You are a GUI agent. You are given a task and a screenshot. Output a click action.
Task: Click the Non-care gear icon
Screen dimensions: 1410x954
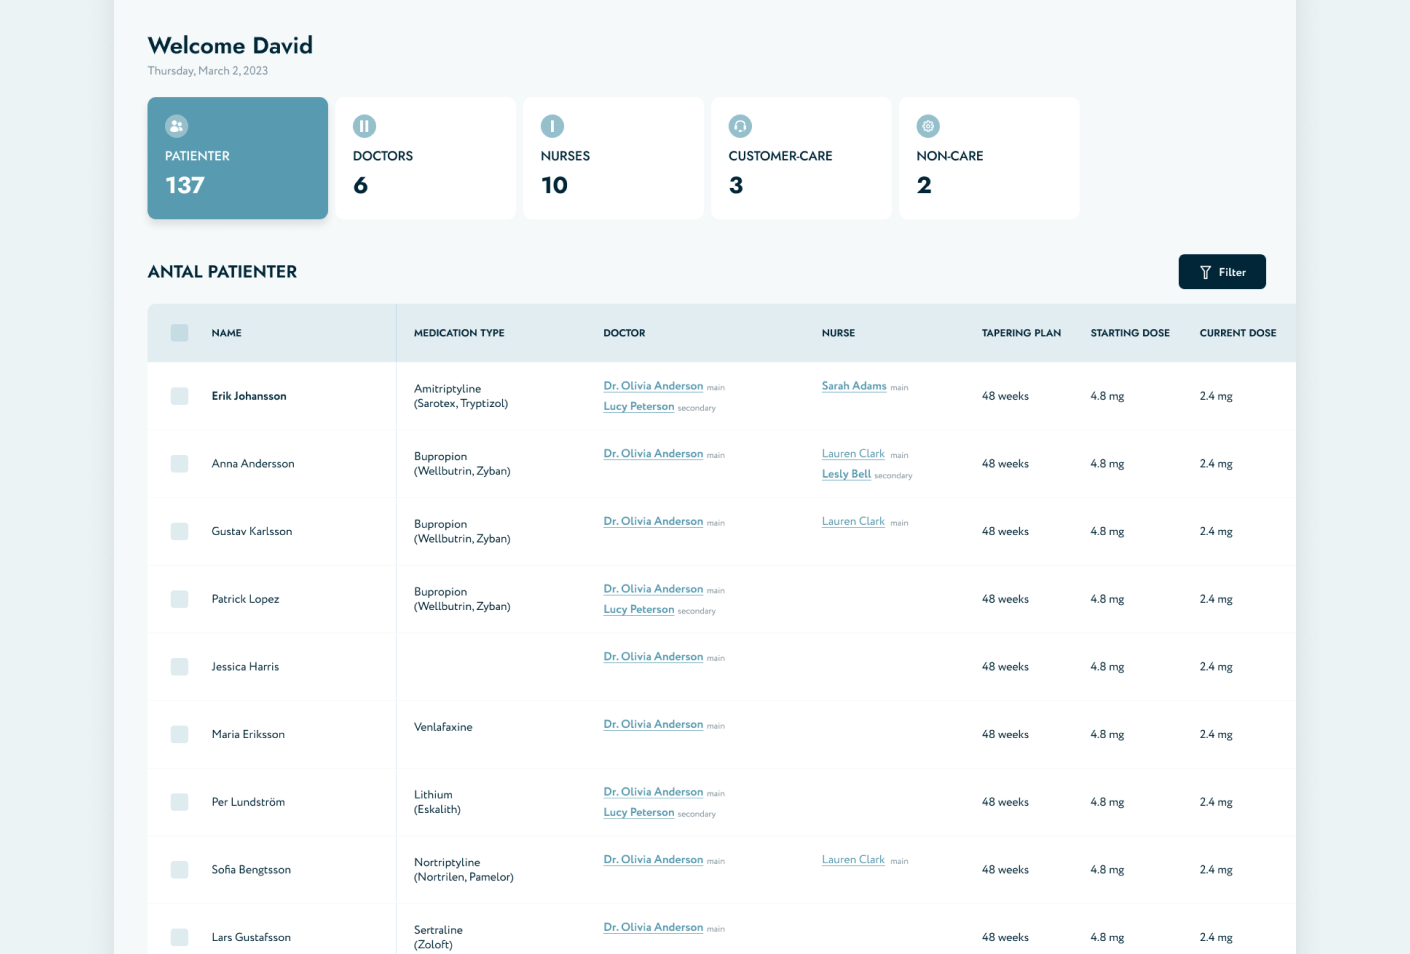[929, 126]
